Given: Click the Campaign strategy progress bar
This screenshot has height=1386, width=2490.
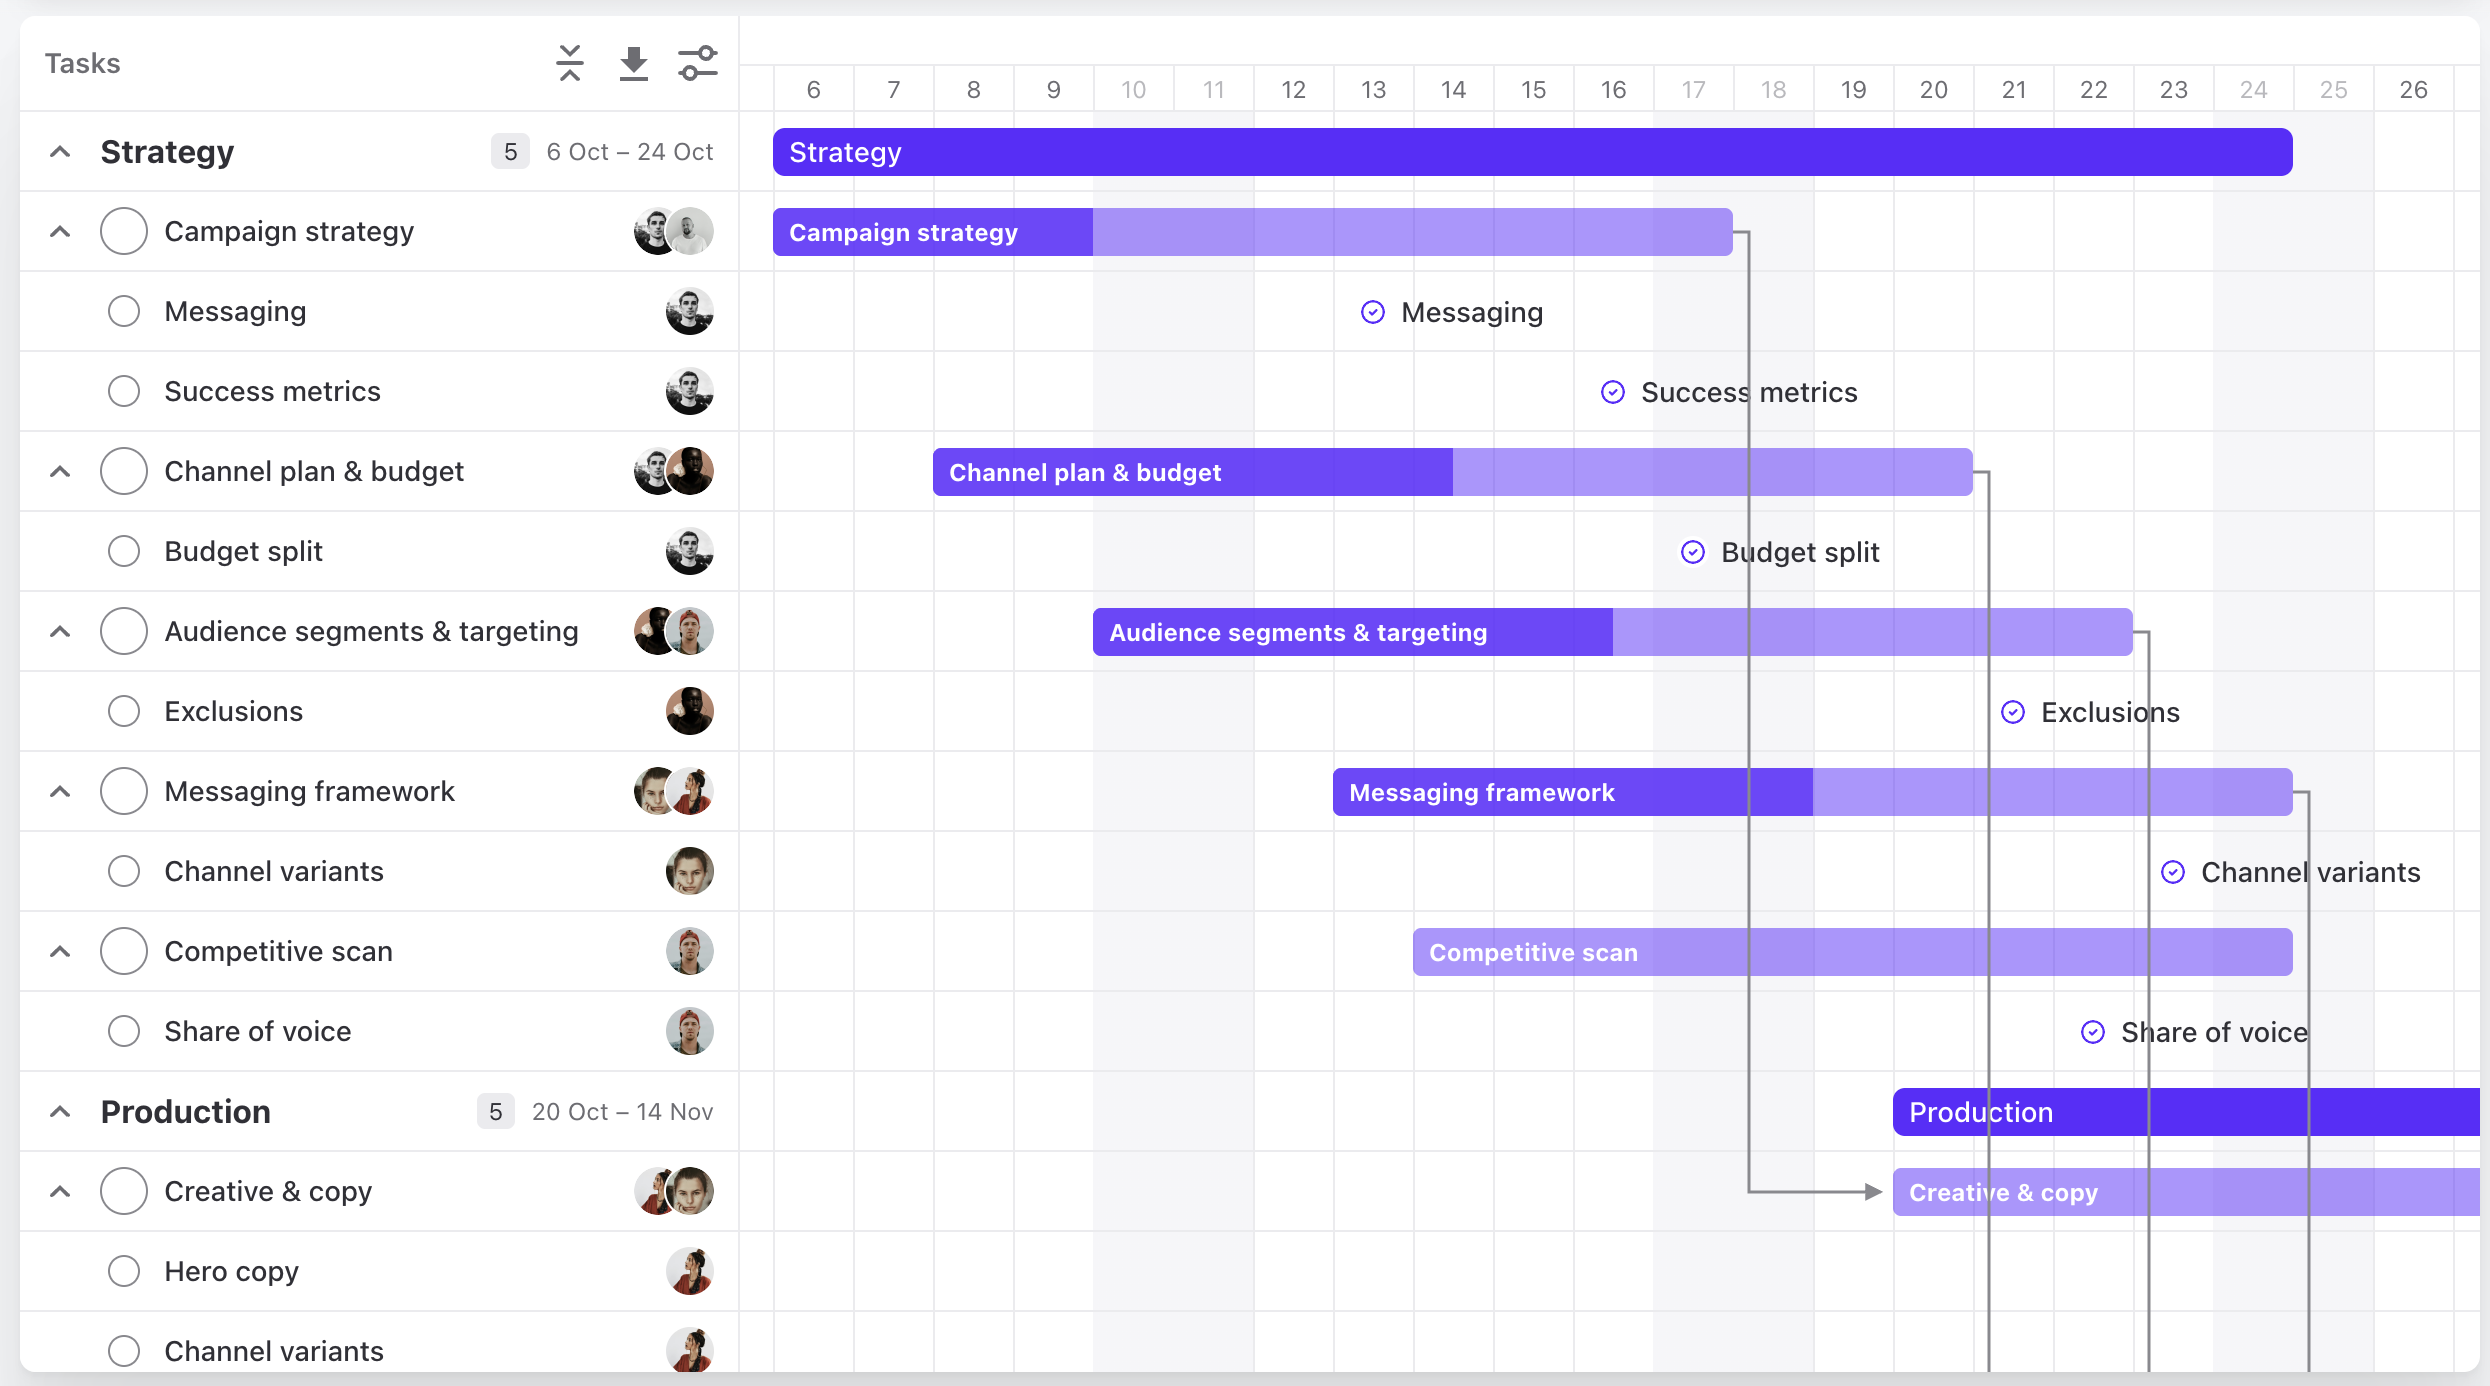Looking at the screenshot, I should click(1252, 232).
